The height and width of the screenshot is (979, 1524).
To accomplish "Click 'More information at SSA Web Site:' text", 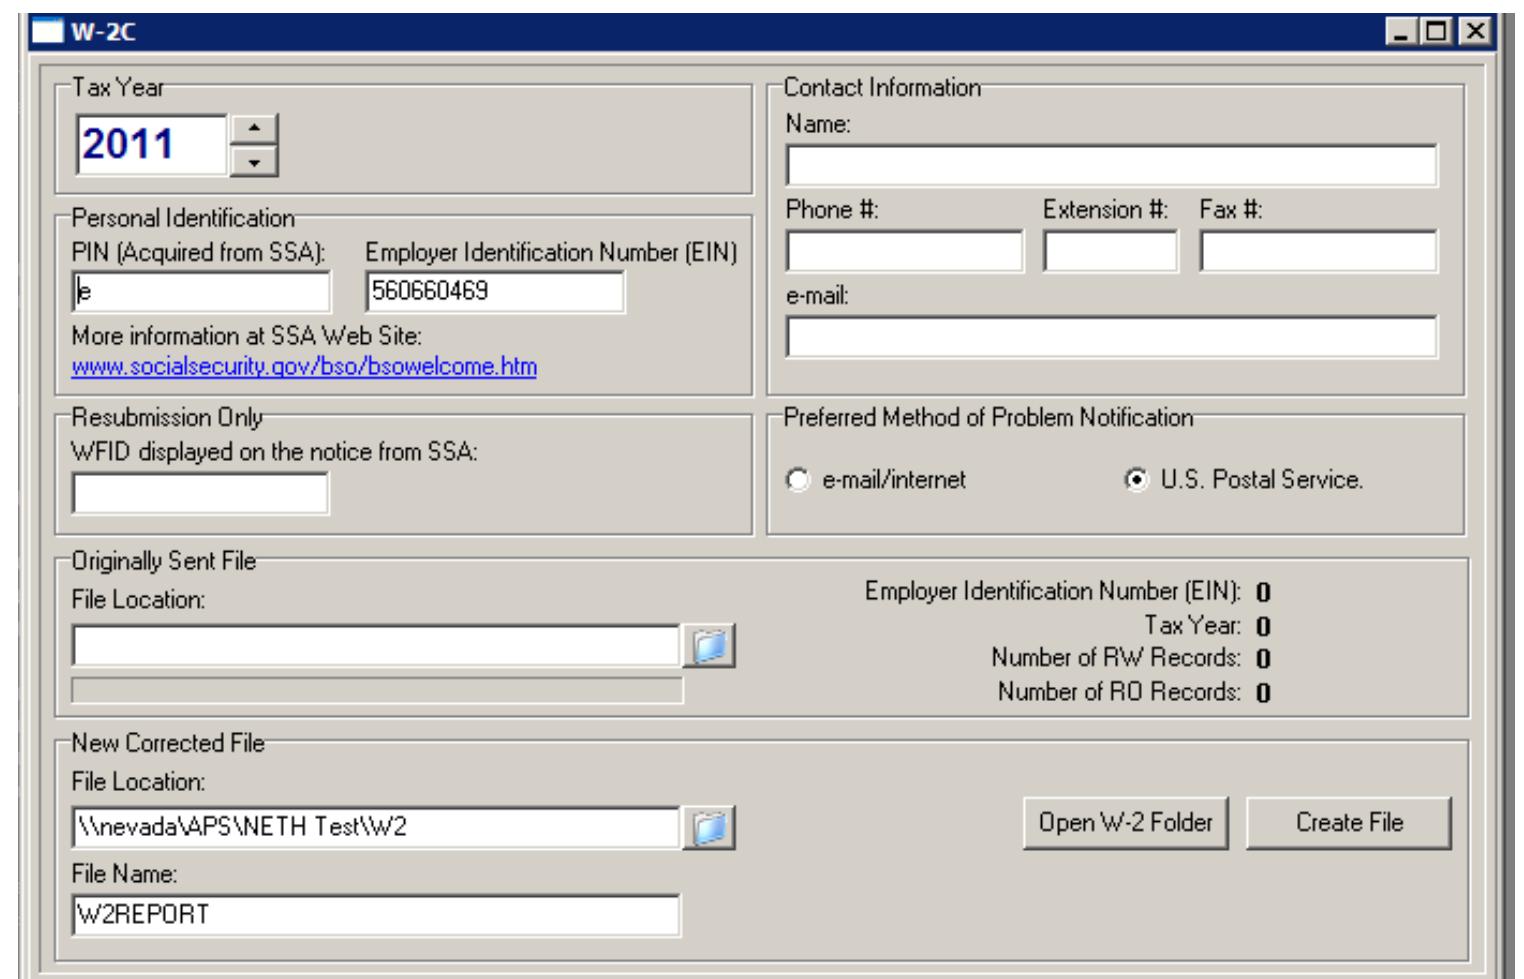I will pyautogui.click(x=247, y=336).
